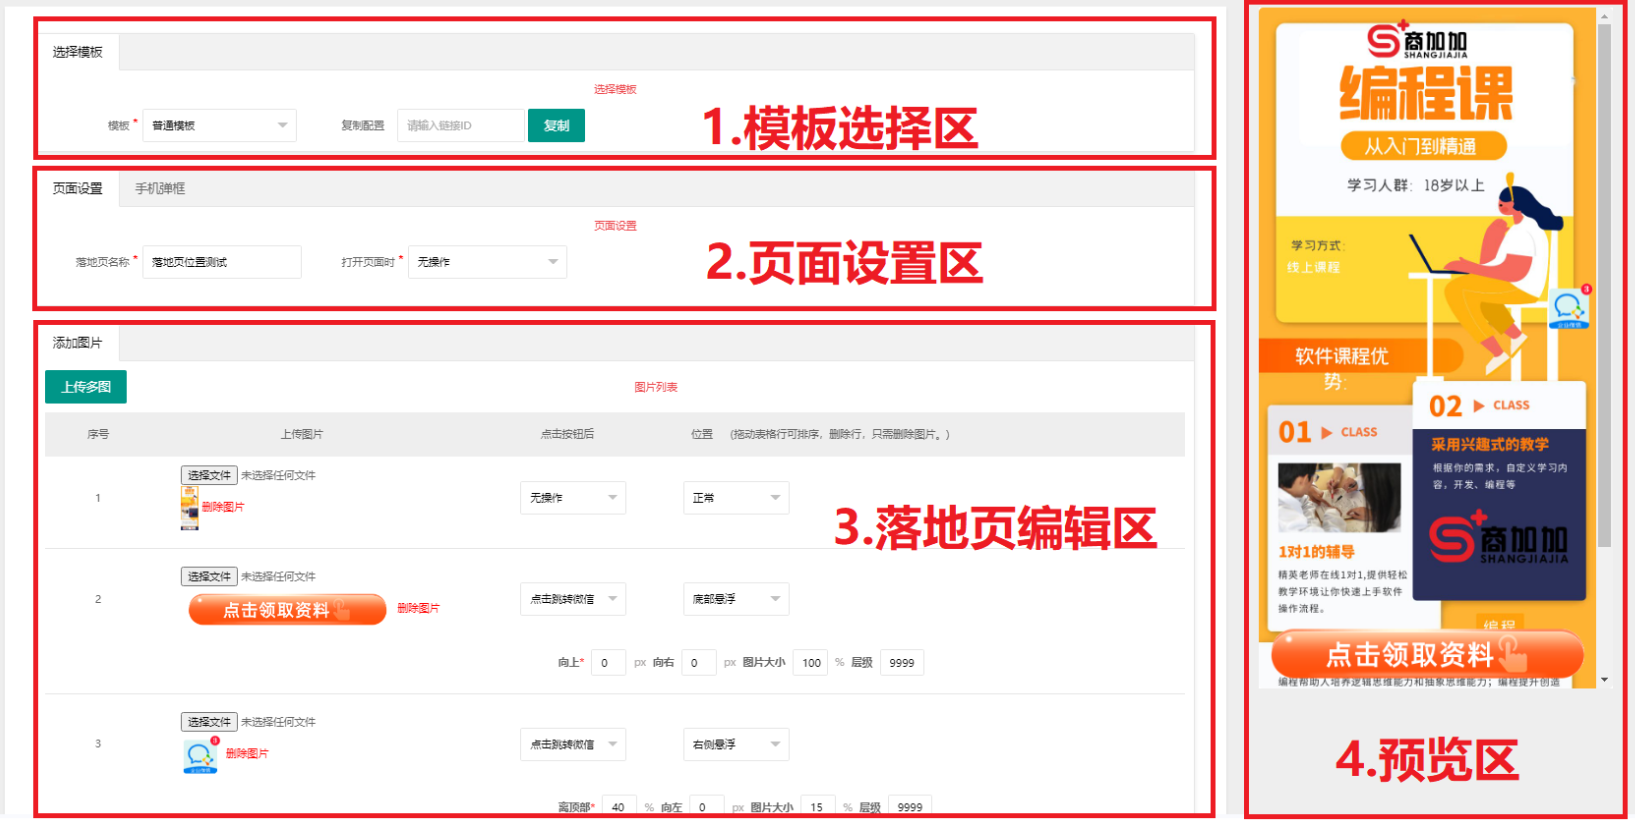Click the row 2 层级 field showing 9999

tap(901, 663)
